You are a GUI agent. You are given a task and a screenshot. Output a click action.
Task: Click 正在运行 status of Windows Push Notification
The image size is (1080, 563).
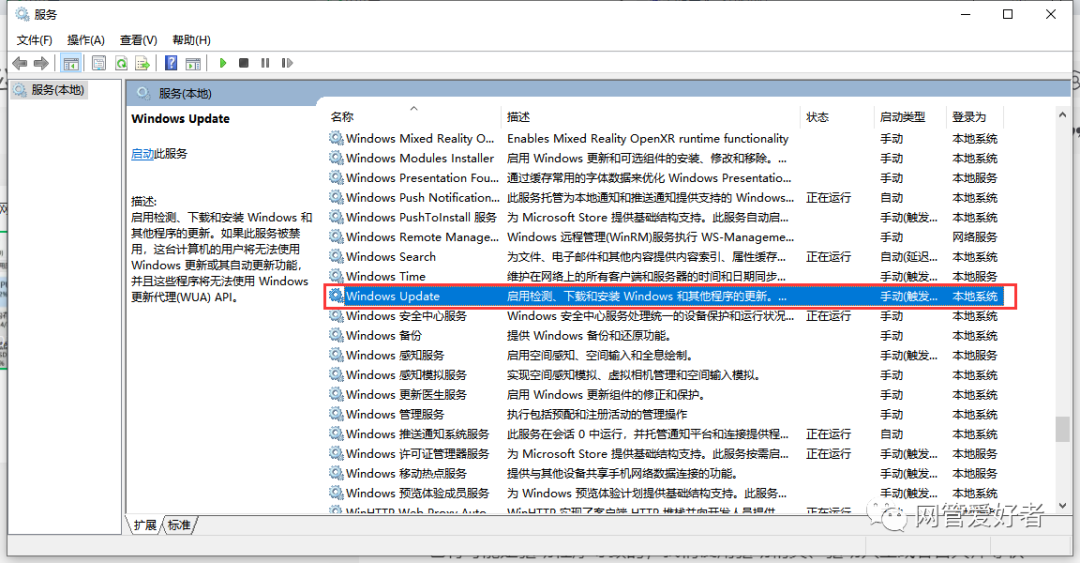tap(829, 198)
